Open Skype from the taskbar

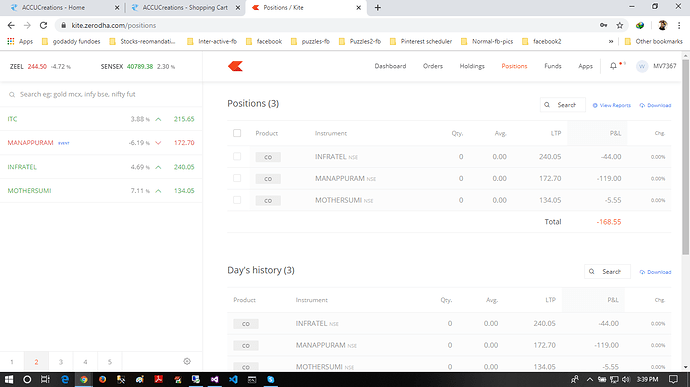(271, 379)
